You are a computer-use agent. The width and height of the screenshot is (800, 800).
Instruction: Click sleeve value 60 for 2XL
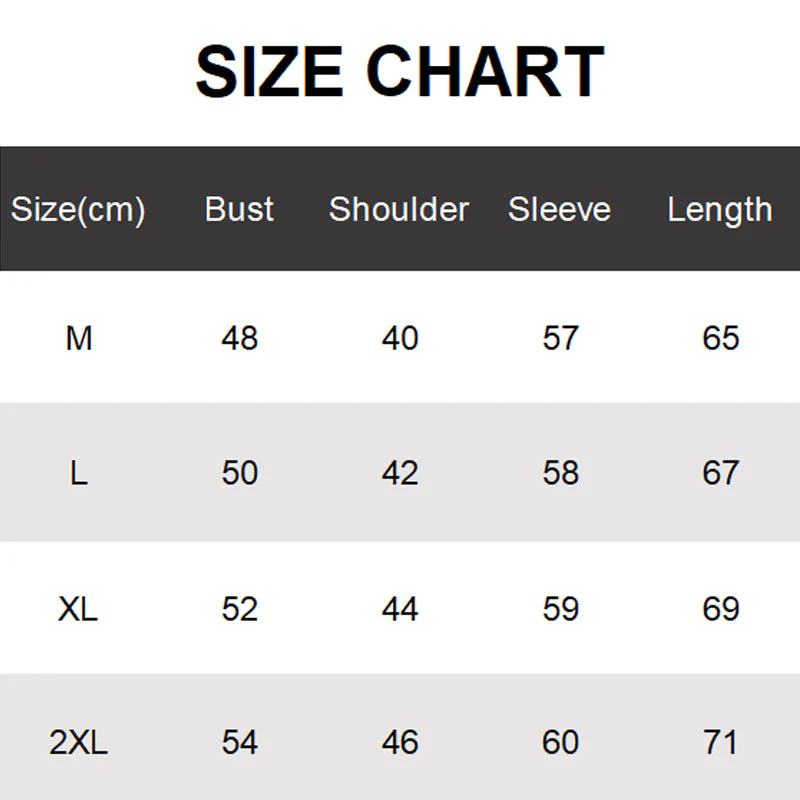point(560,742)
